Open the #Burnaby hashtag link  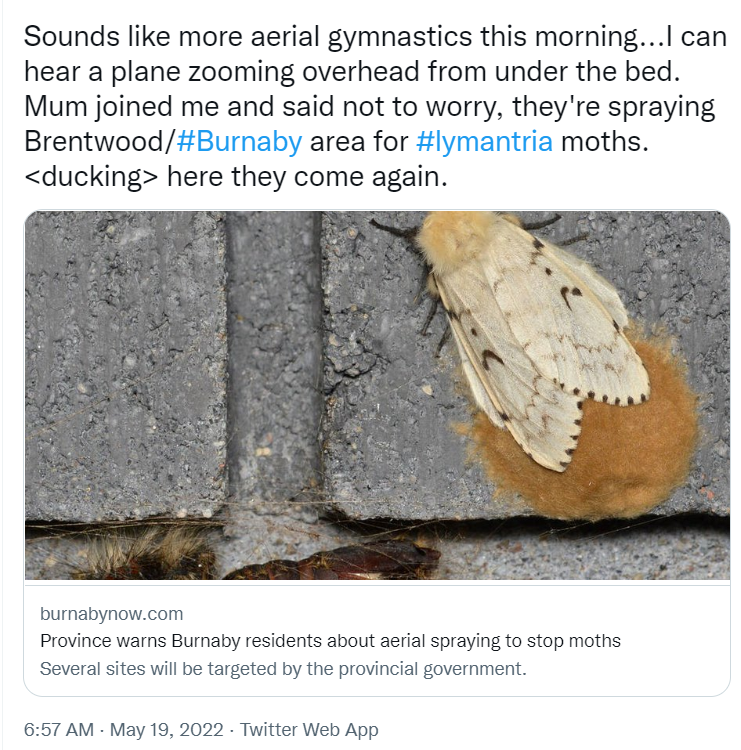pyautogui.click(x=239, y=142)
